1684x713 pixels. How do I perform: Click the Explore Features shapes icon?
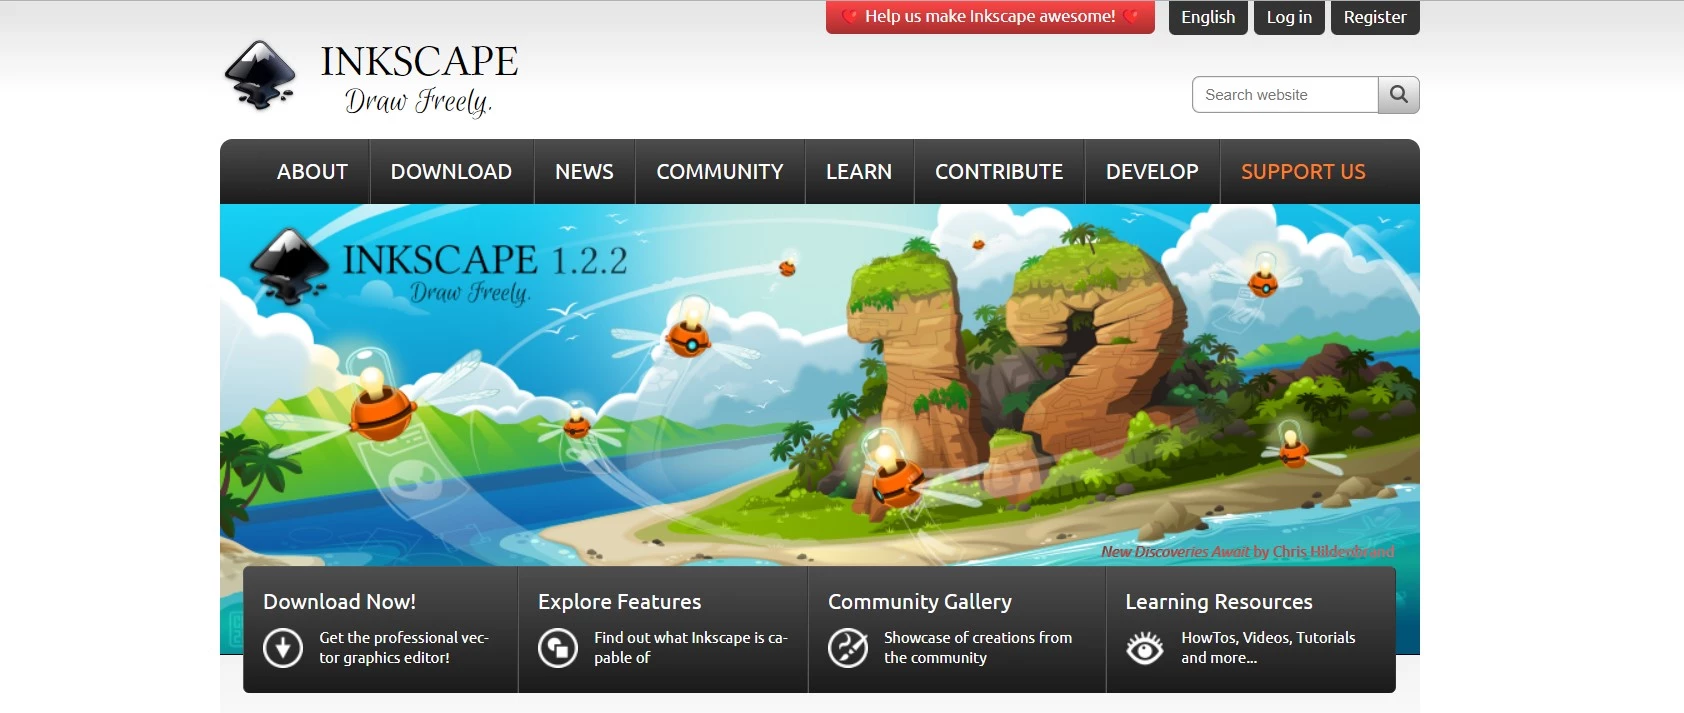[558, 648]
